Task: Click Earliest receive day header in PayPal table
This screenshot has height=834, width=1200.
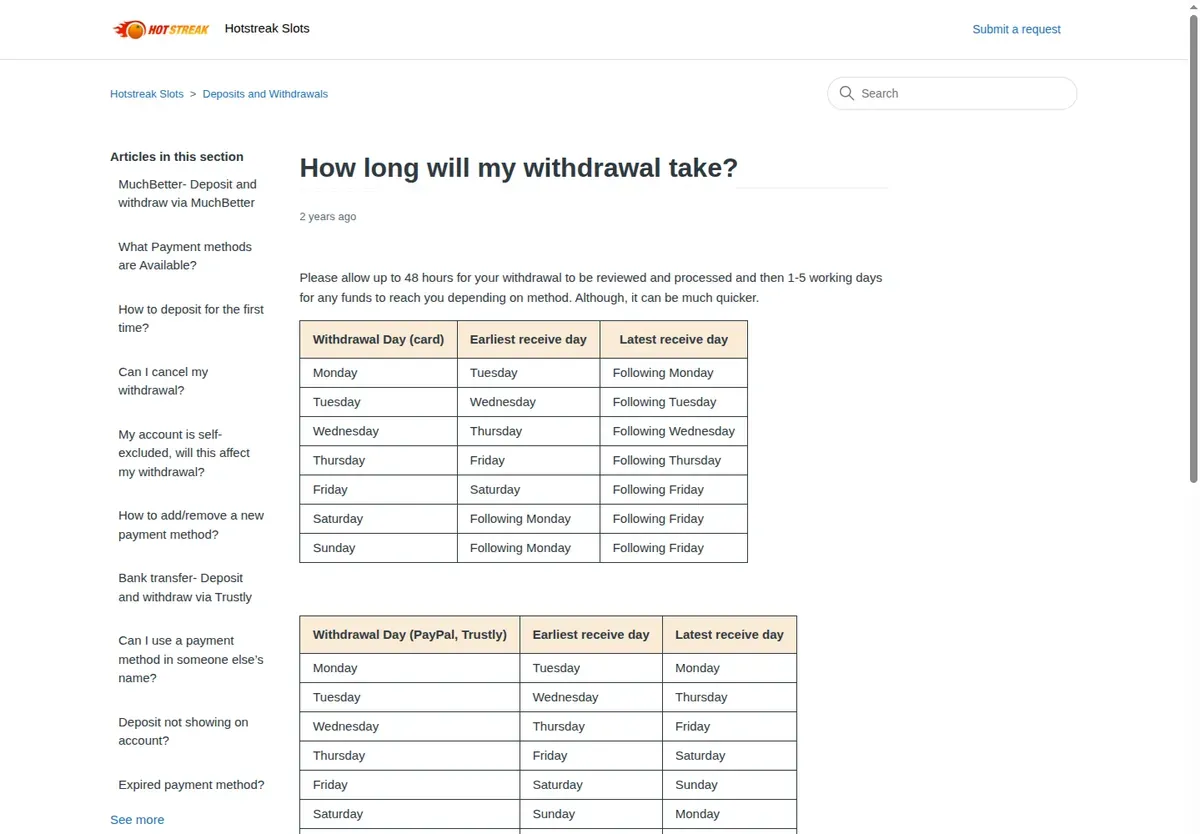Action: pyautogui.click(x=591, y=634)
